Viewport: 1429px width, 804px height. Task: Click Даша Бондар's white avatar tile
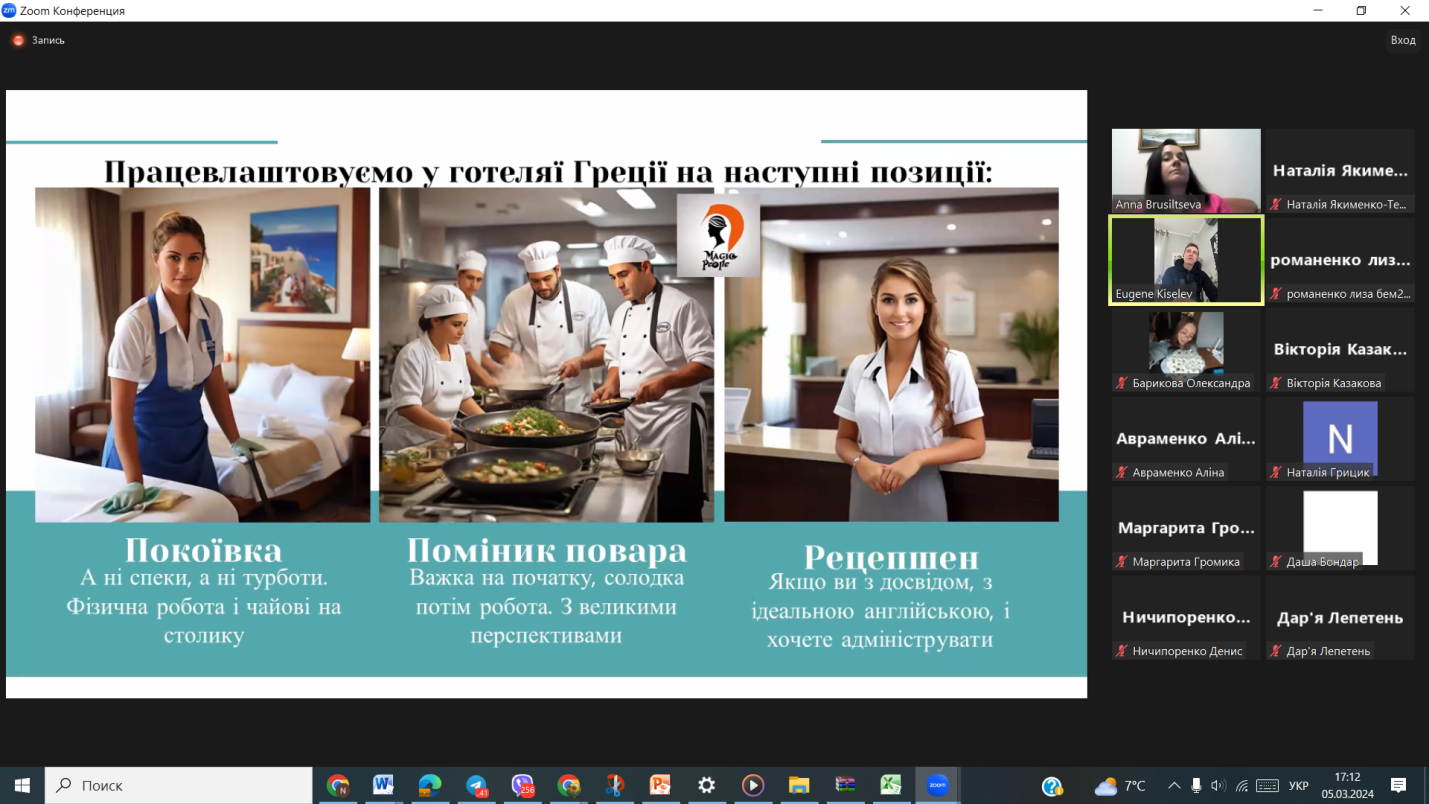[x=1340, y=528]
